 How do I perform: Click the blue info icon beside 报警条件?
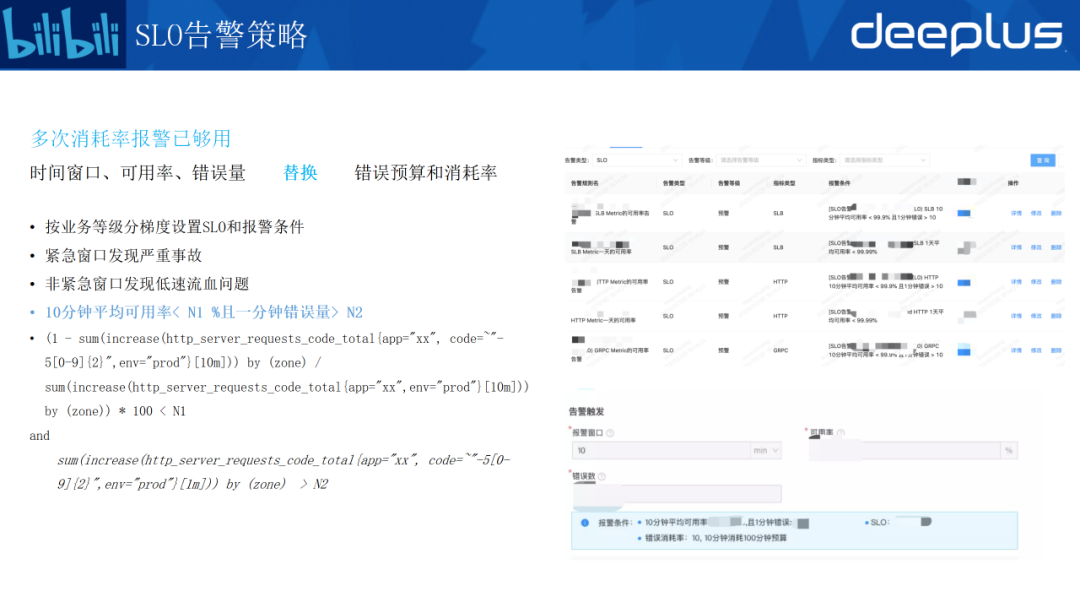click(x=585, y=522)
